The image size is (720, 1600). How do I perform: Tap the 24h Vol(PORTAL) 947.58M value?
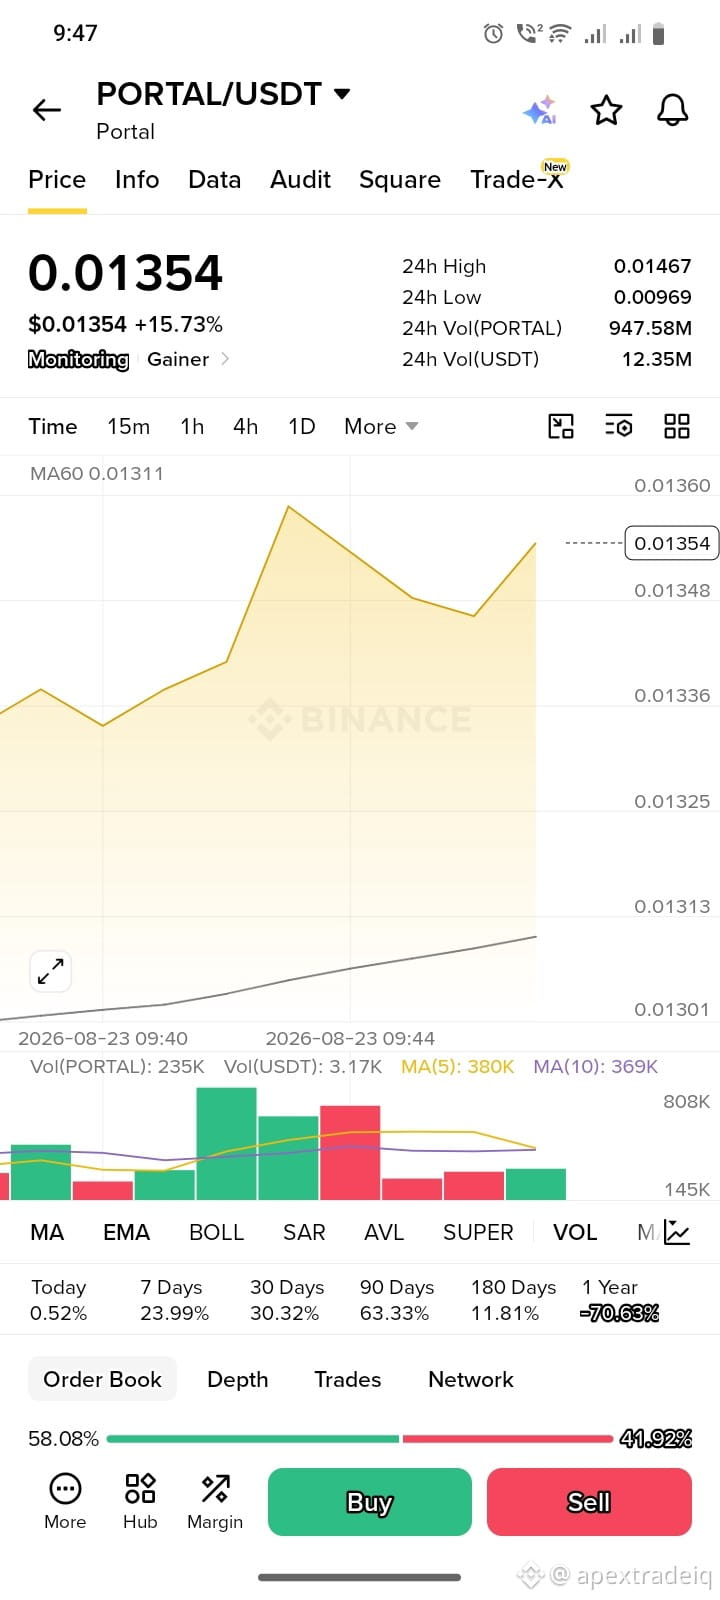tap(650, 328)
